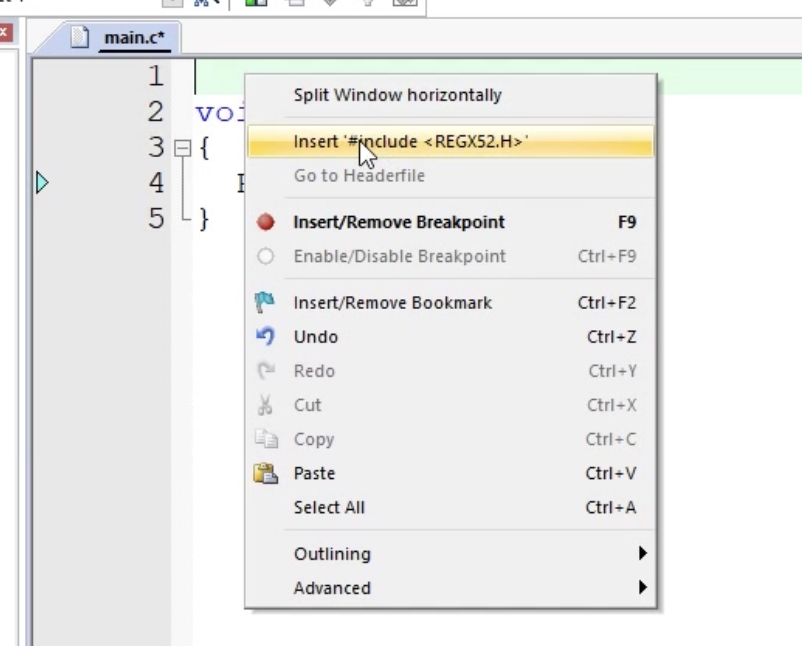Click the Redo arrow icon
The height and width of the screenshot is (646, 802).
(265, 371)
